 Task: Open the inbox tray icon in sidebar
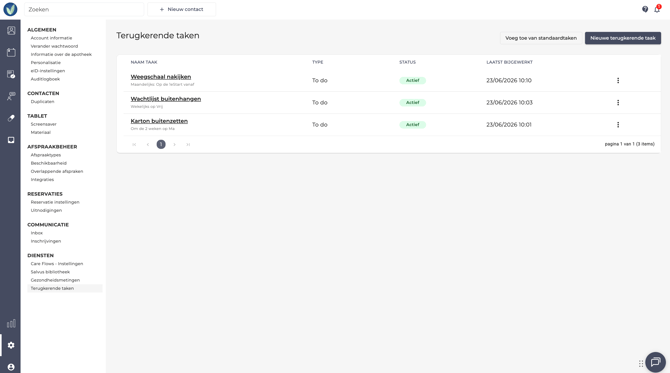11,140
